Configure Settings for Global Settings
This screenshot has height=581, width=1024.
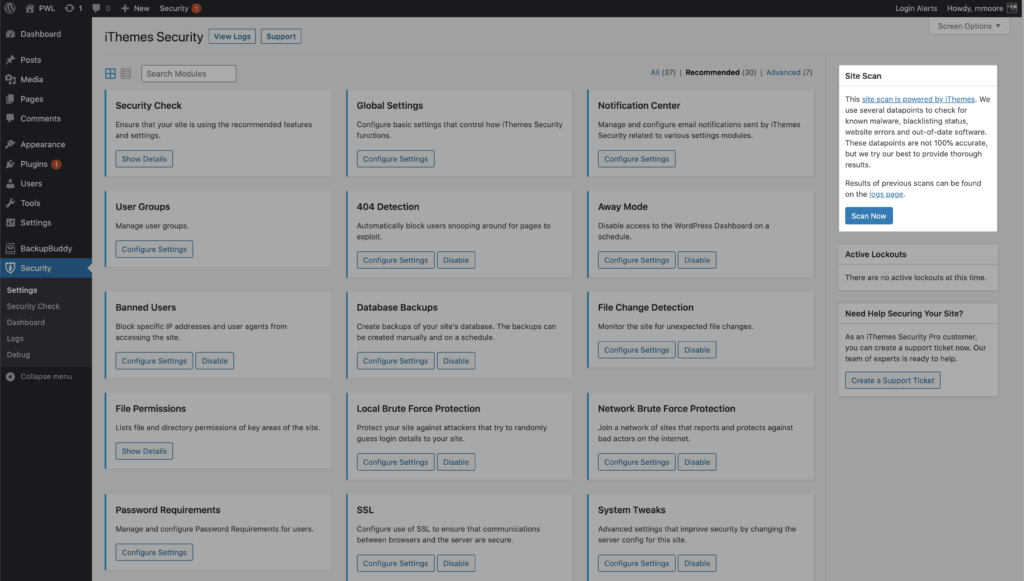pyautogui.click(x=396, y=159)
